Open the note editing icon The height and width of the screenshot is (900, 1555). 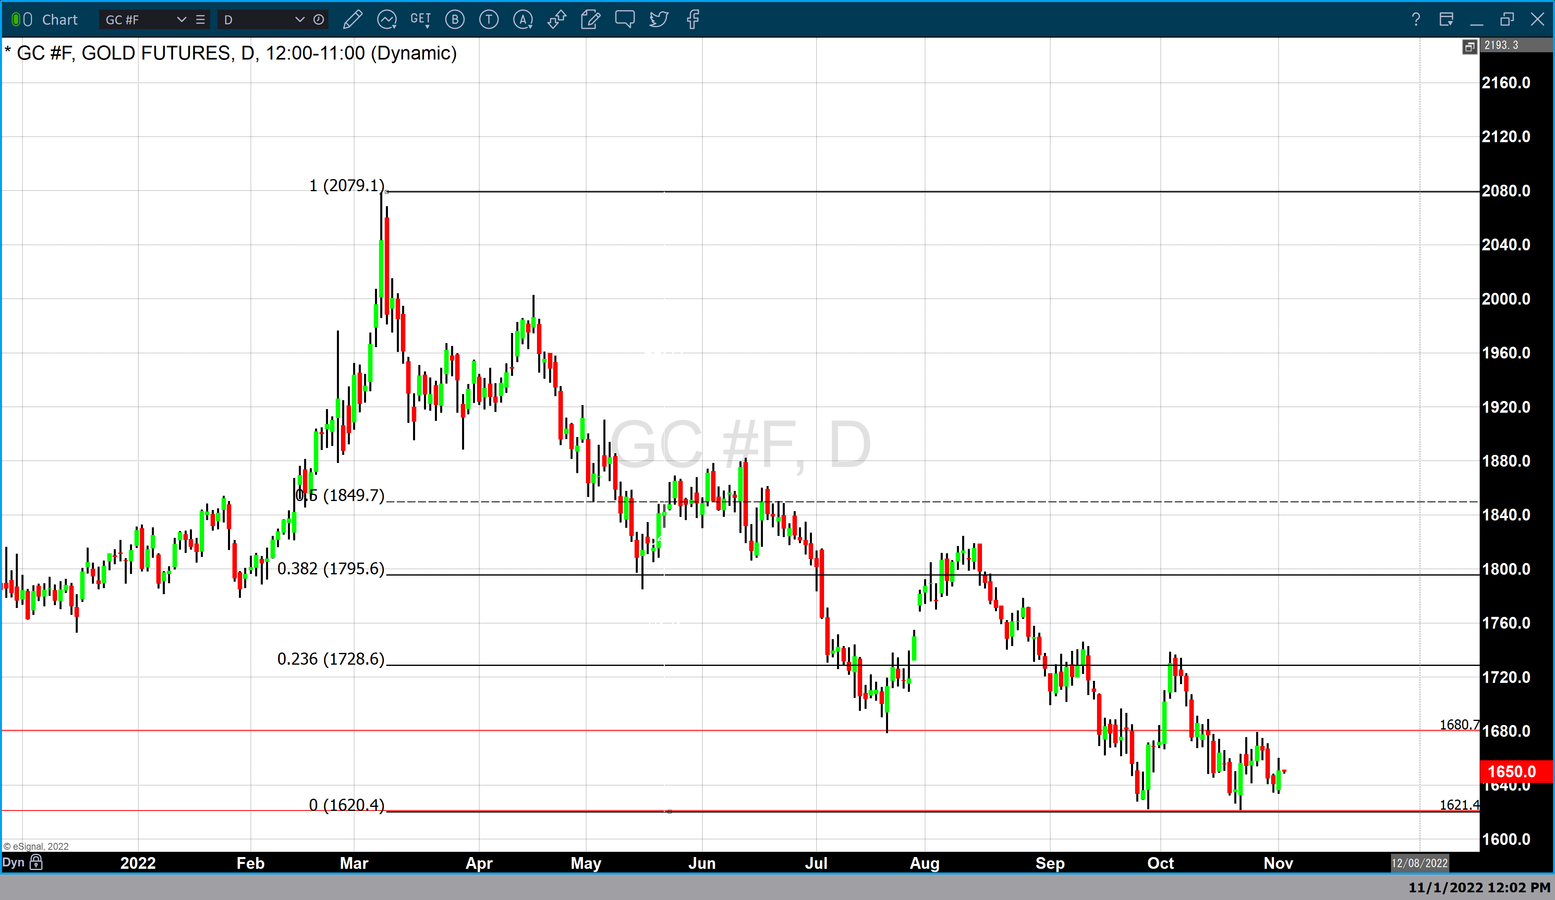point(591,19)
